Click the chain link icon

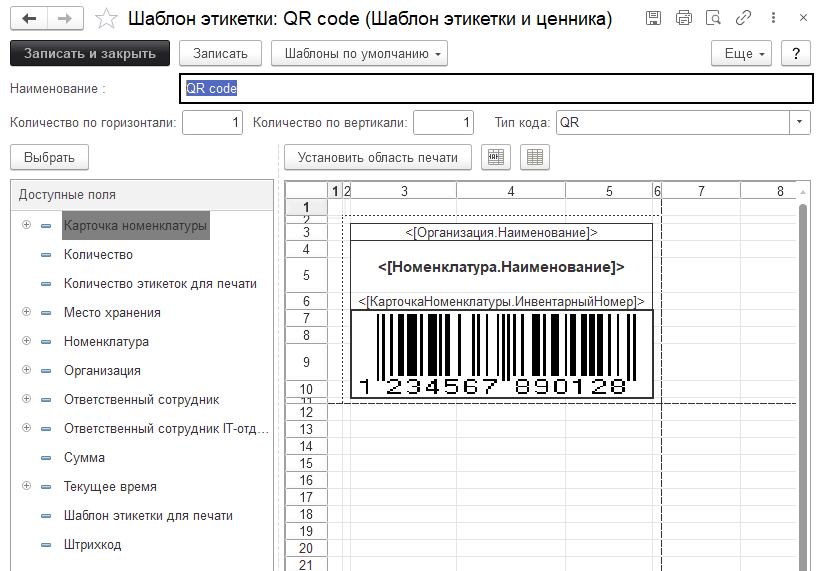(743, 19)
